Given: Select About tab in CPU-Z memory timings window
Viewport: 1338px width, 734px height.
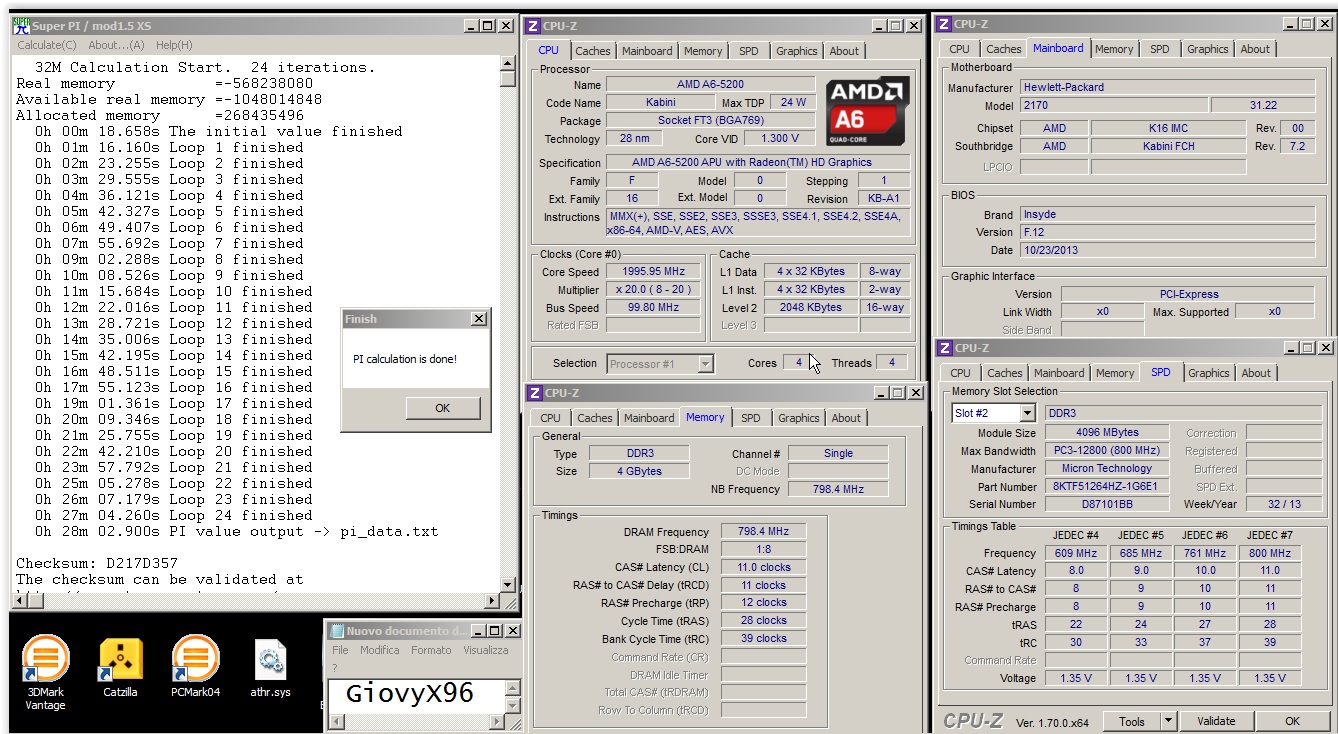Looking at the screenshot, I should (x=846, y=418).
